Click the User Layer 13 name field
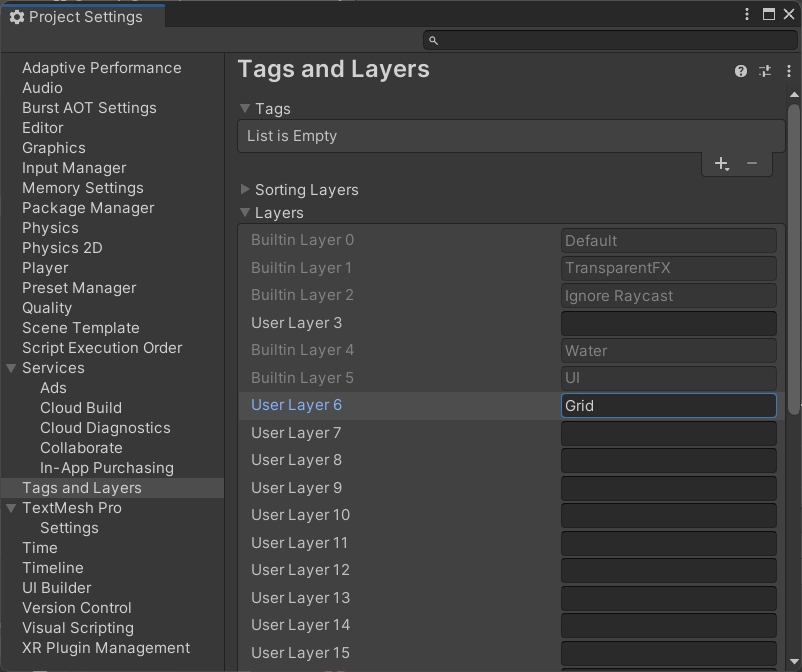 tap(669, 598)
